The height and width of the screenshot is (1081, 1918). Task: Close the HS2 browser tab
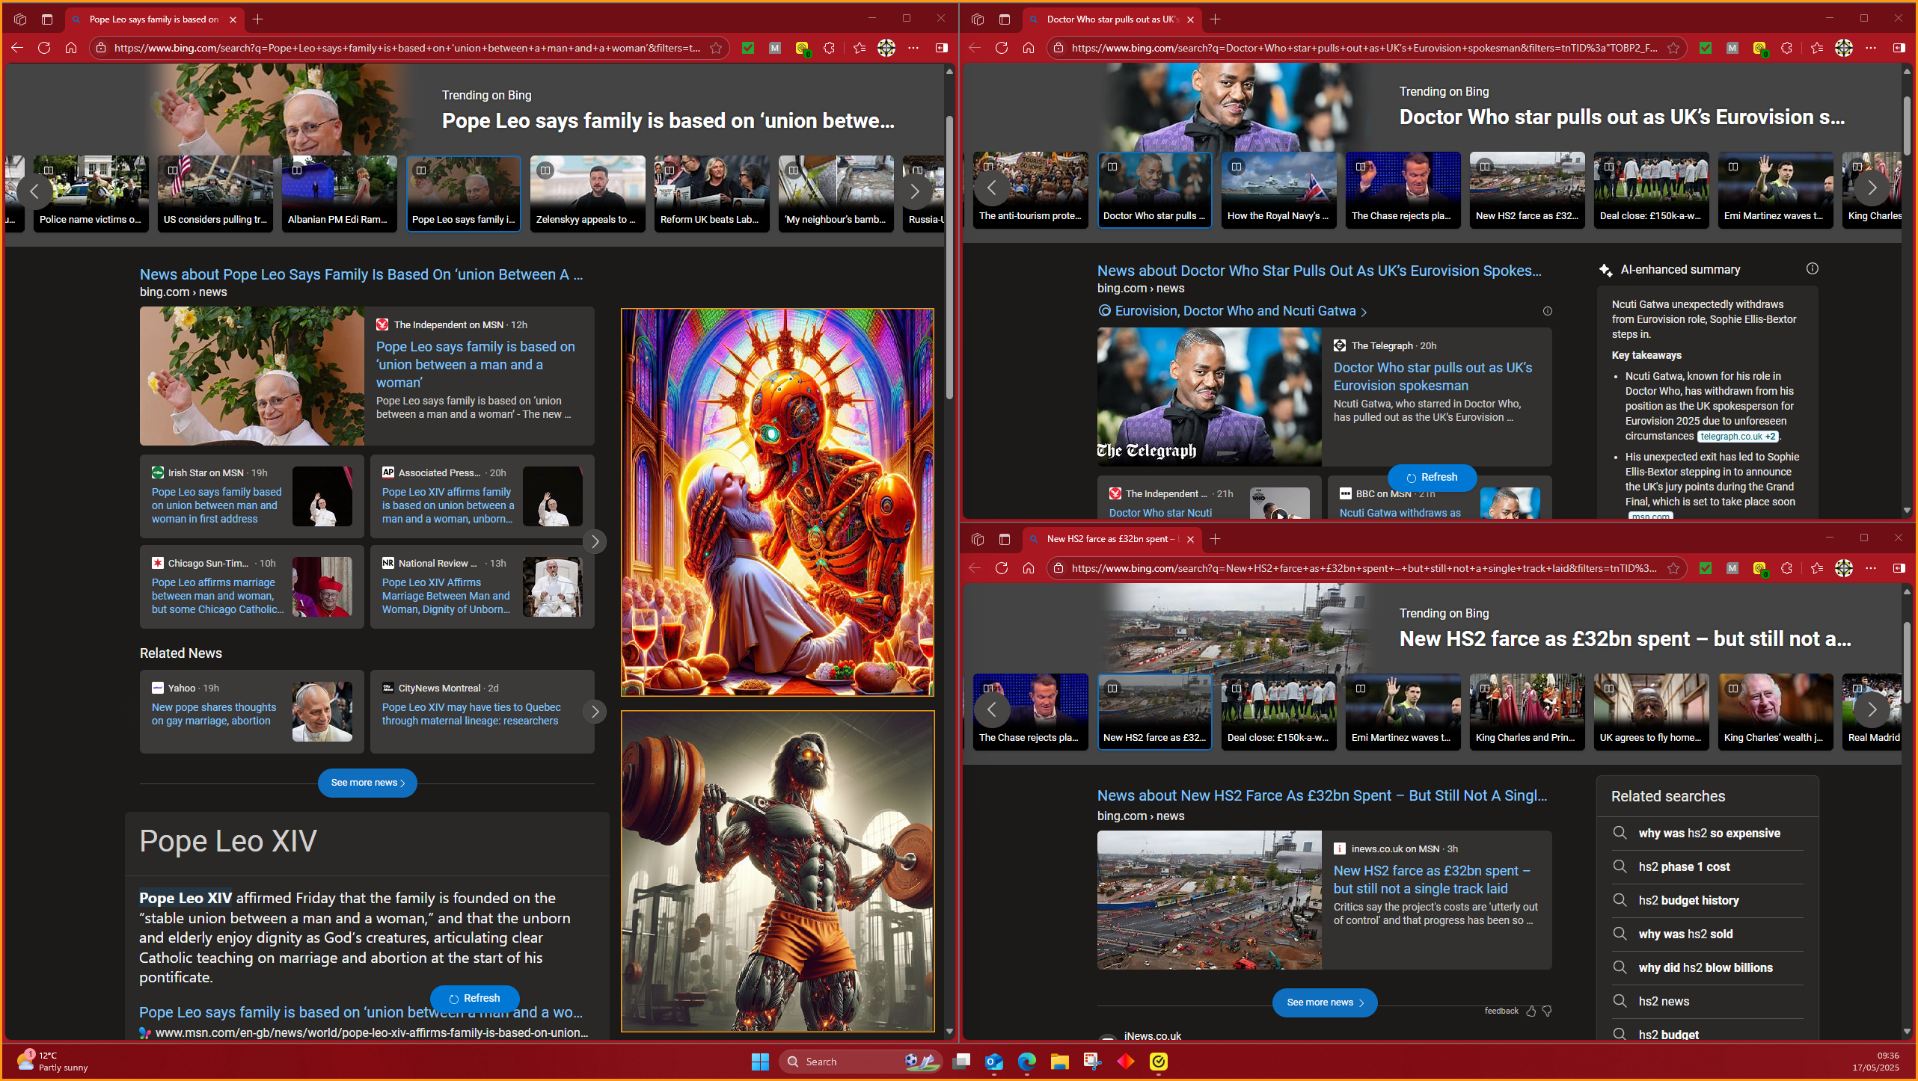(x=1190, y=539)
